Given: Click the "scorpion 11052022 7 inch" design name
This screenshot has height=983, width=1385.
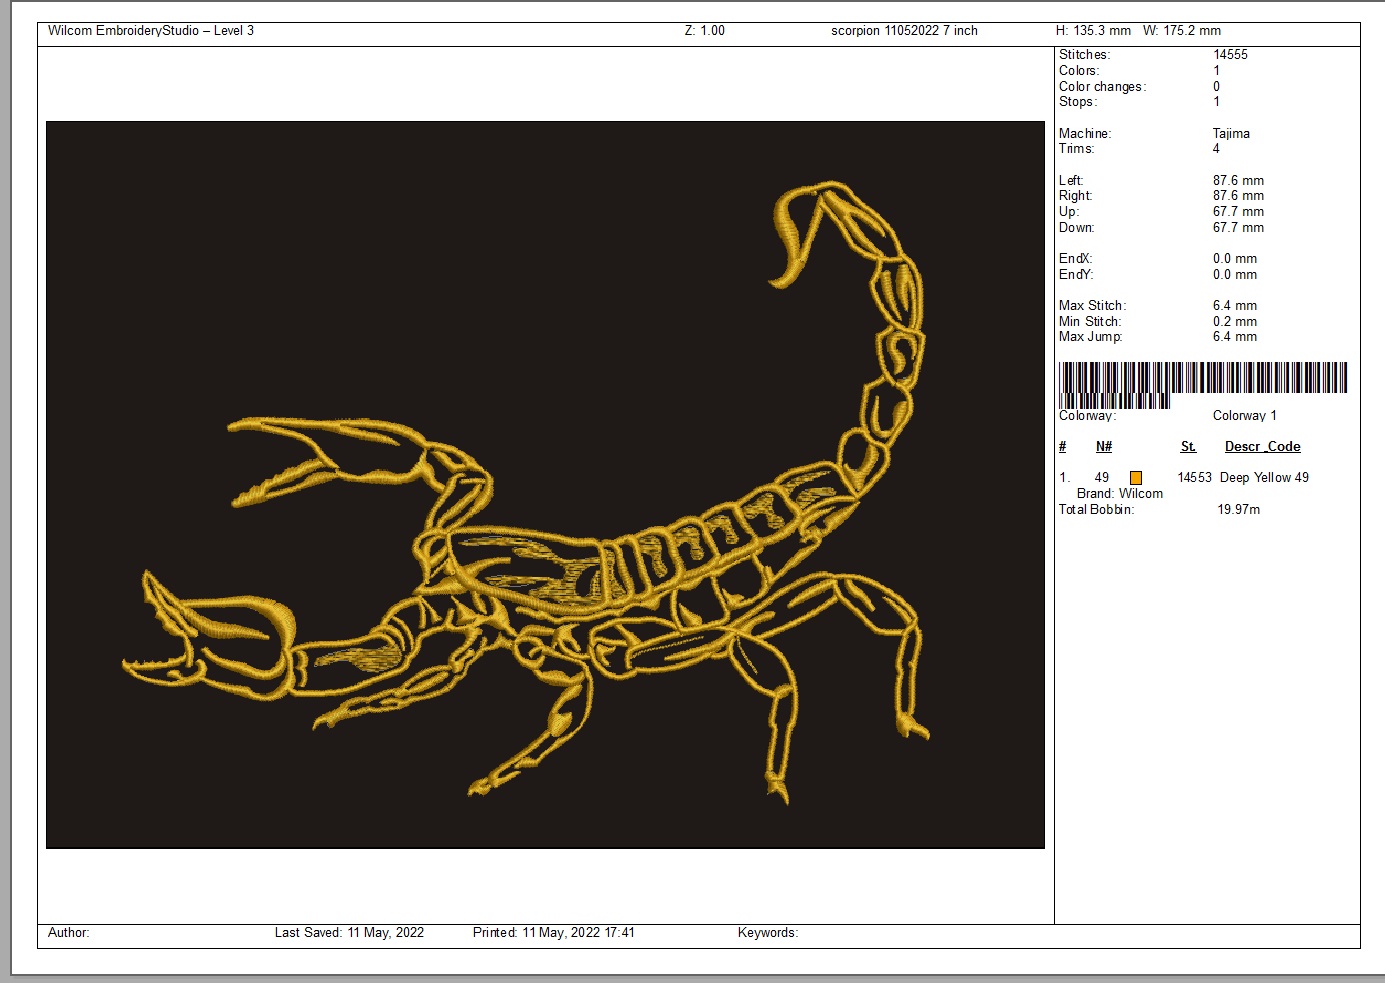Looking at the screenshot, I should coord(904,31).
